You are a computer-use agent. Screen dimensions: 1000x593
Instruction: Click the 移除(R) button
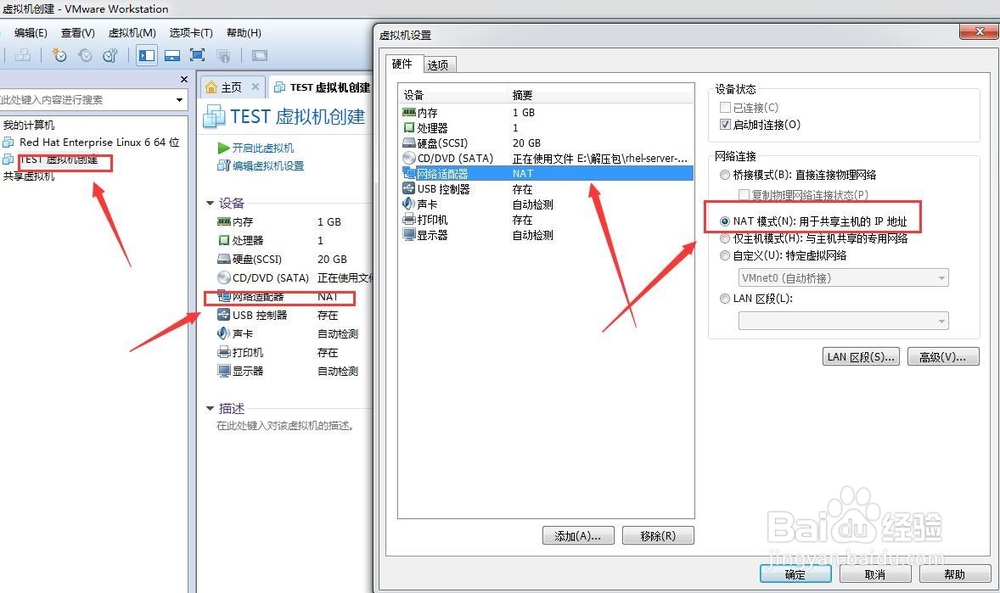click(658, 536)
